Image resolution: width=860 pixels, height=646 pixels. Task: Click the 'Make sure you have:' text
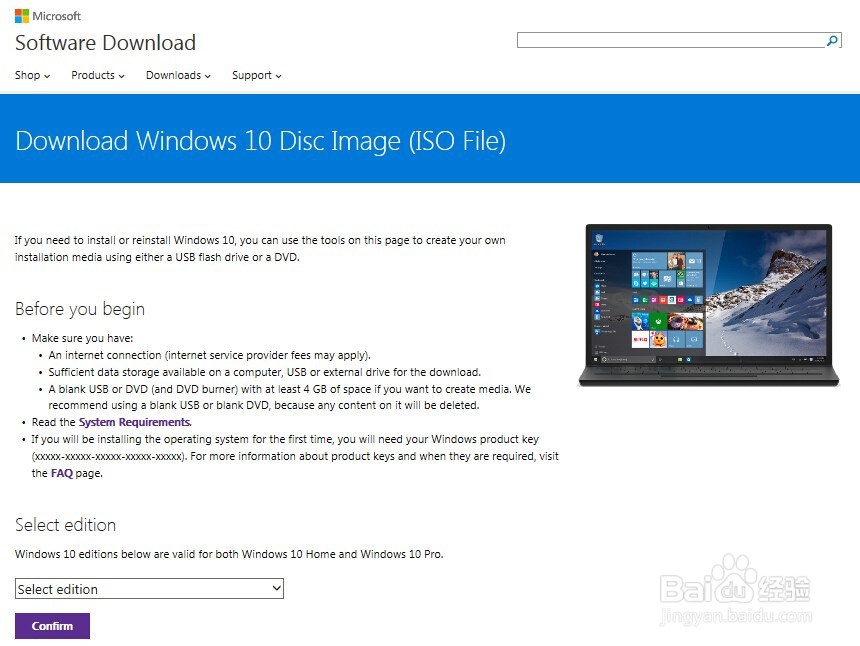pyautogui.click(x=82, y=338)
